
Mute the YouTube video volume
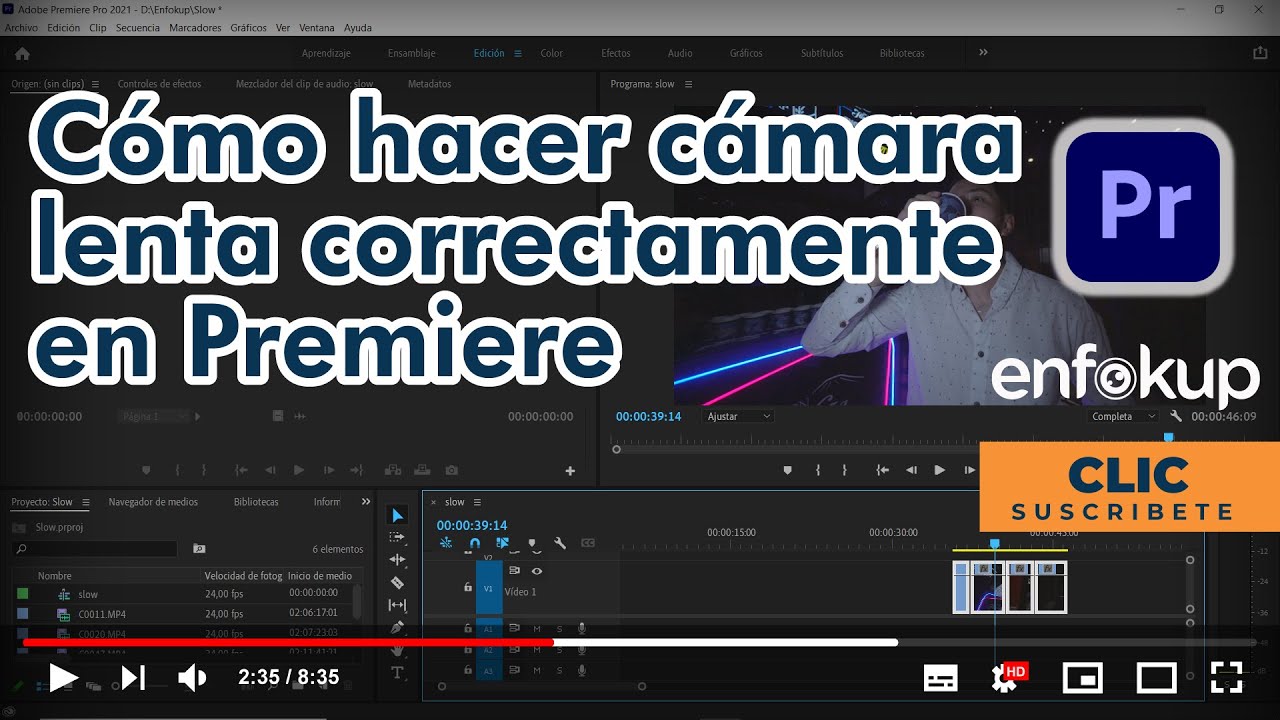click(191, 678)
